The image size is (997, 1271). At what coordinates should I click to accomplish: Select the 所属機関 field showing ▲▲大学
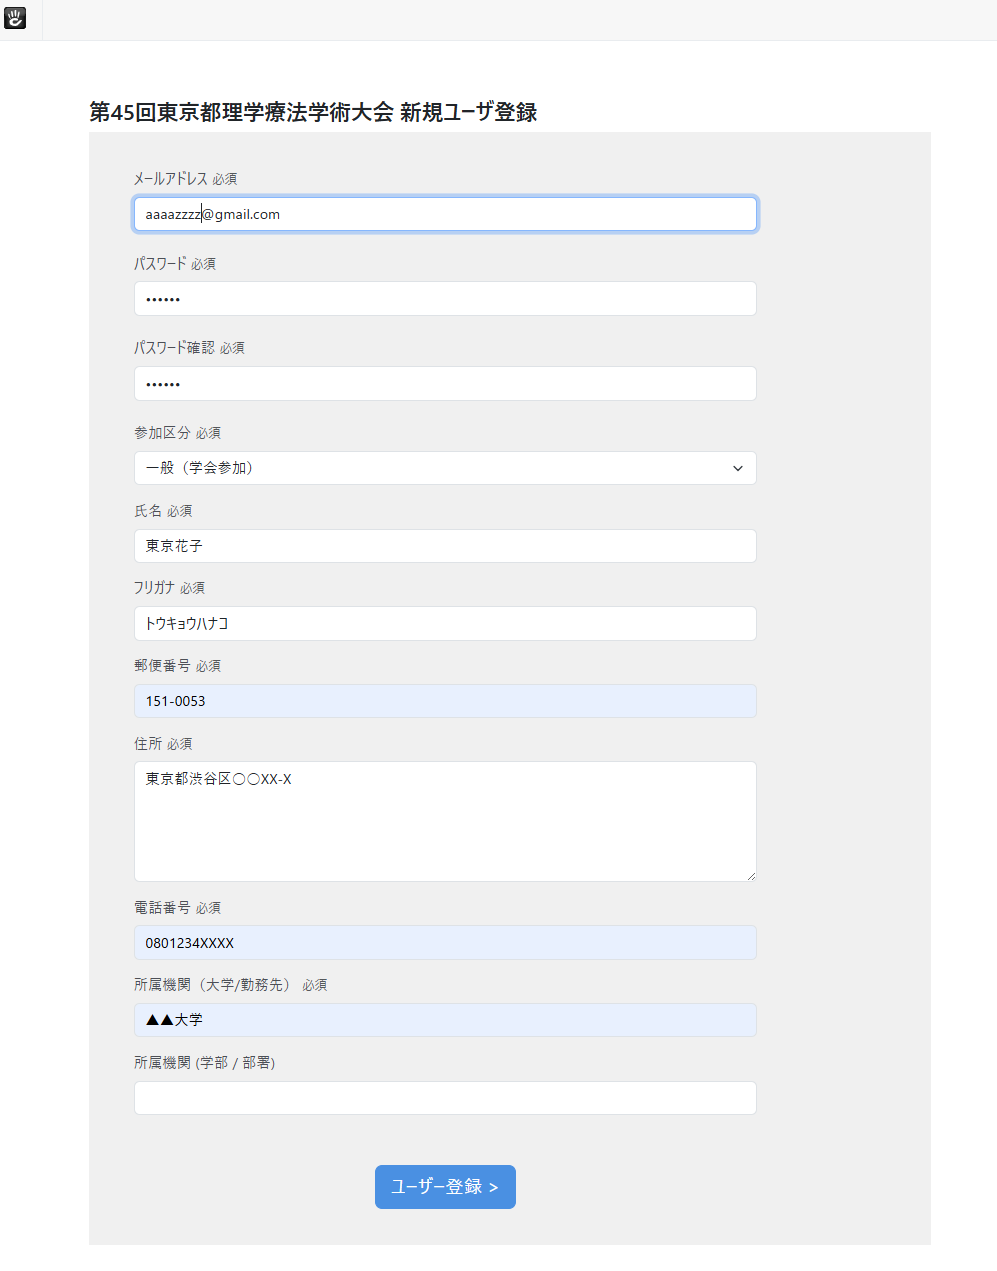coord(445,1020)
